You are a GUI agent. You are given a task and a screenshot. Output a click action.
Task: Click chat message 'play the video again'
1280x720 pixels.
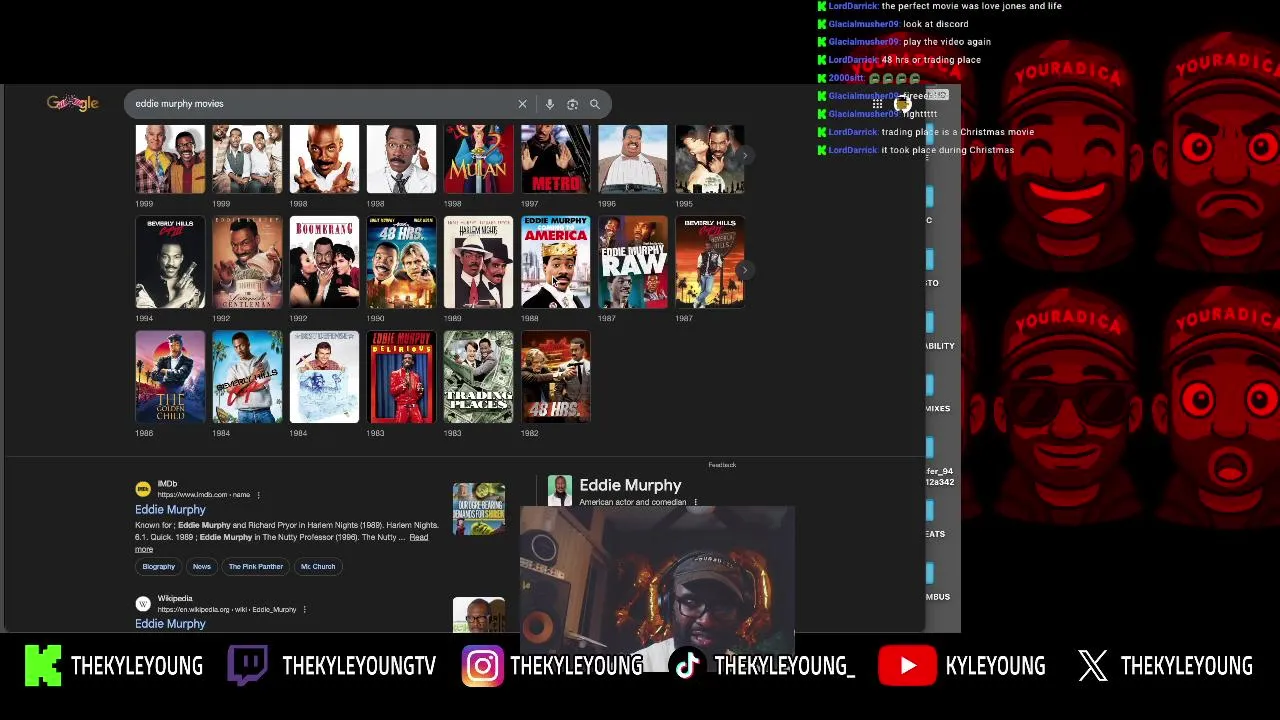coord(946,42)
